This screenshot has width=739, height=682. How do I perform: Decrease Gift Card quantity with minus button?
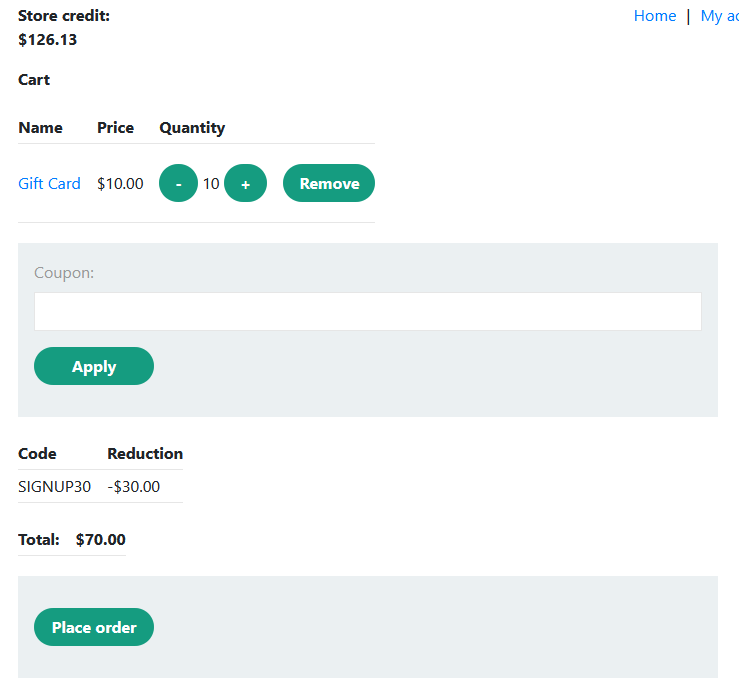coord(178,184)
